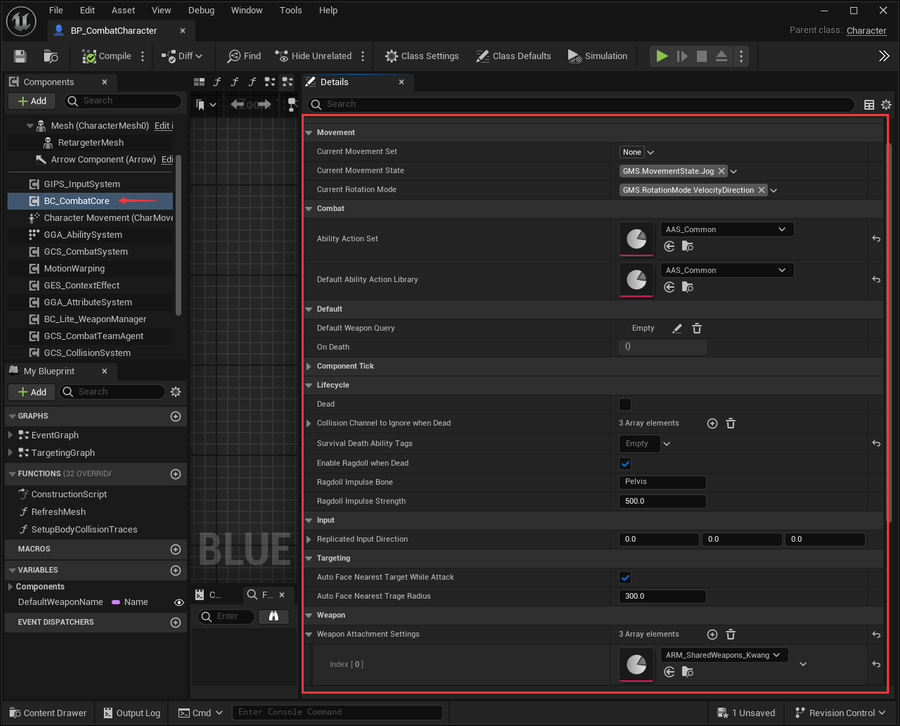Viewport: 900px width, 726px height.
Task: Open the Content Drawer
Action: tap(48, 713)
